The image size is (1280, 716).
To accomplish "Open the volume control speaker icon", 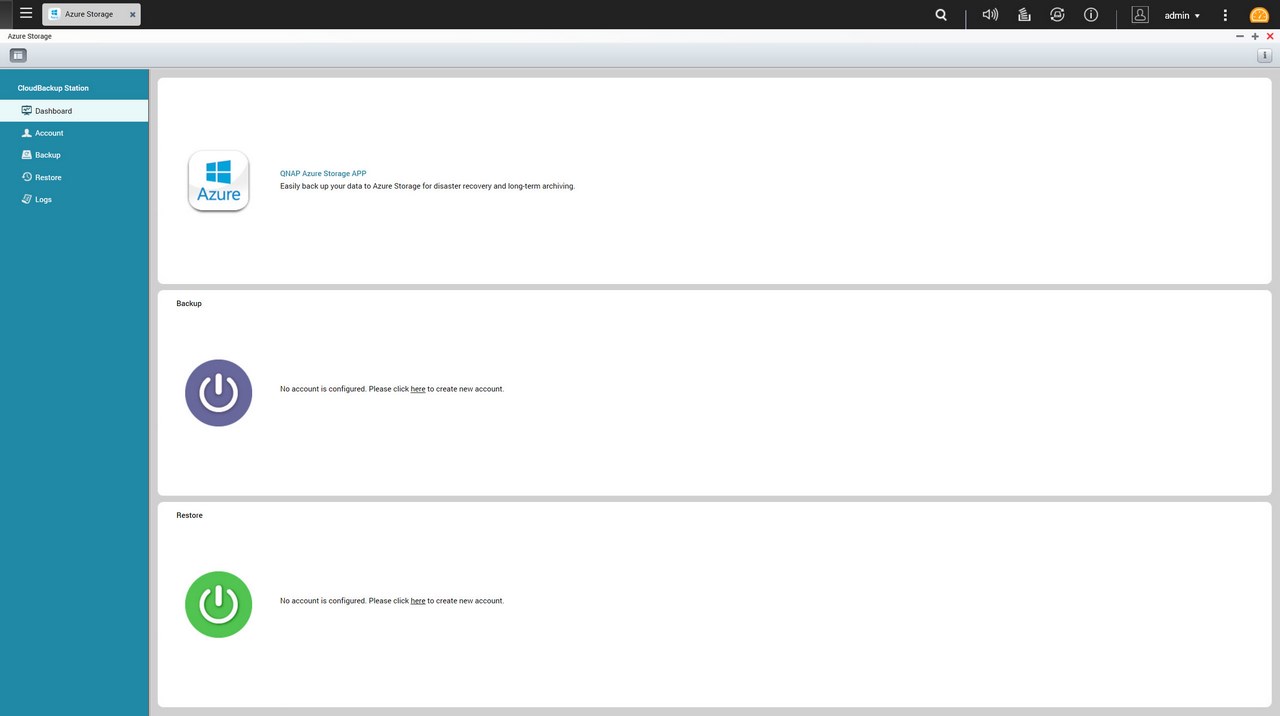I will (x=990, y=15).
